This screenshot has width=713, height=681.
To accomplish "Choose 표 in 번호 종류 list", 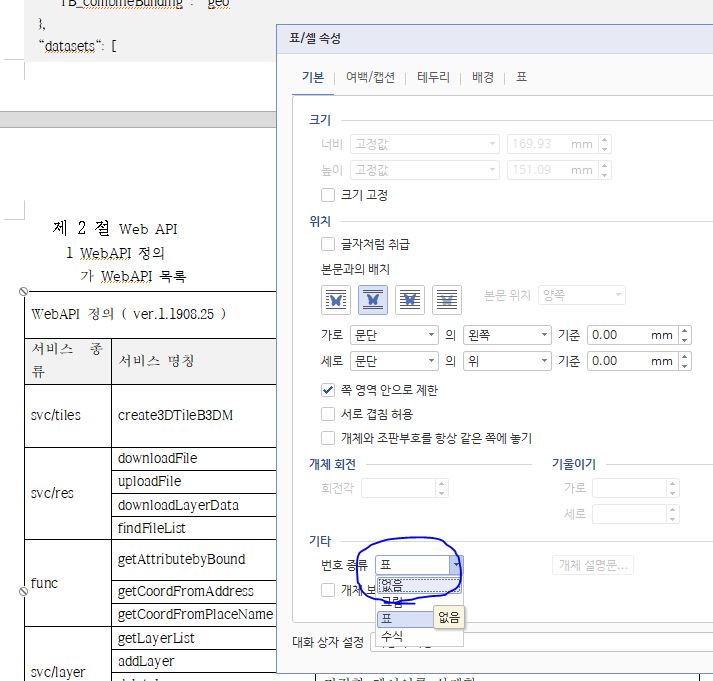I will click(406, 619).
